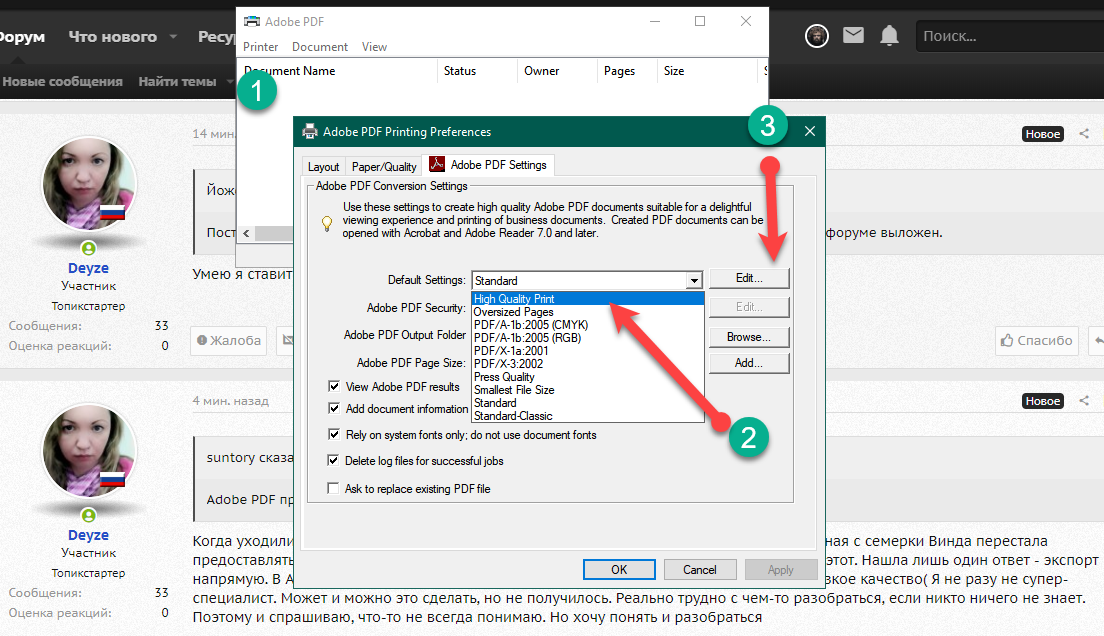Close the Adobe PDF Printing Preferences dialog
1104x636 pixels.
tap(810, 131)
